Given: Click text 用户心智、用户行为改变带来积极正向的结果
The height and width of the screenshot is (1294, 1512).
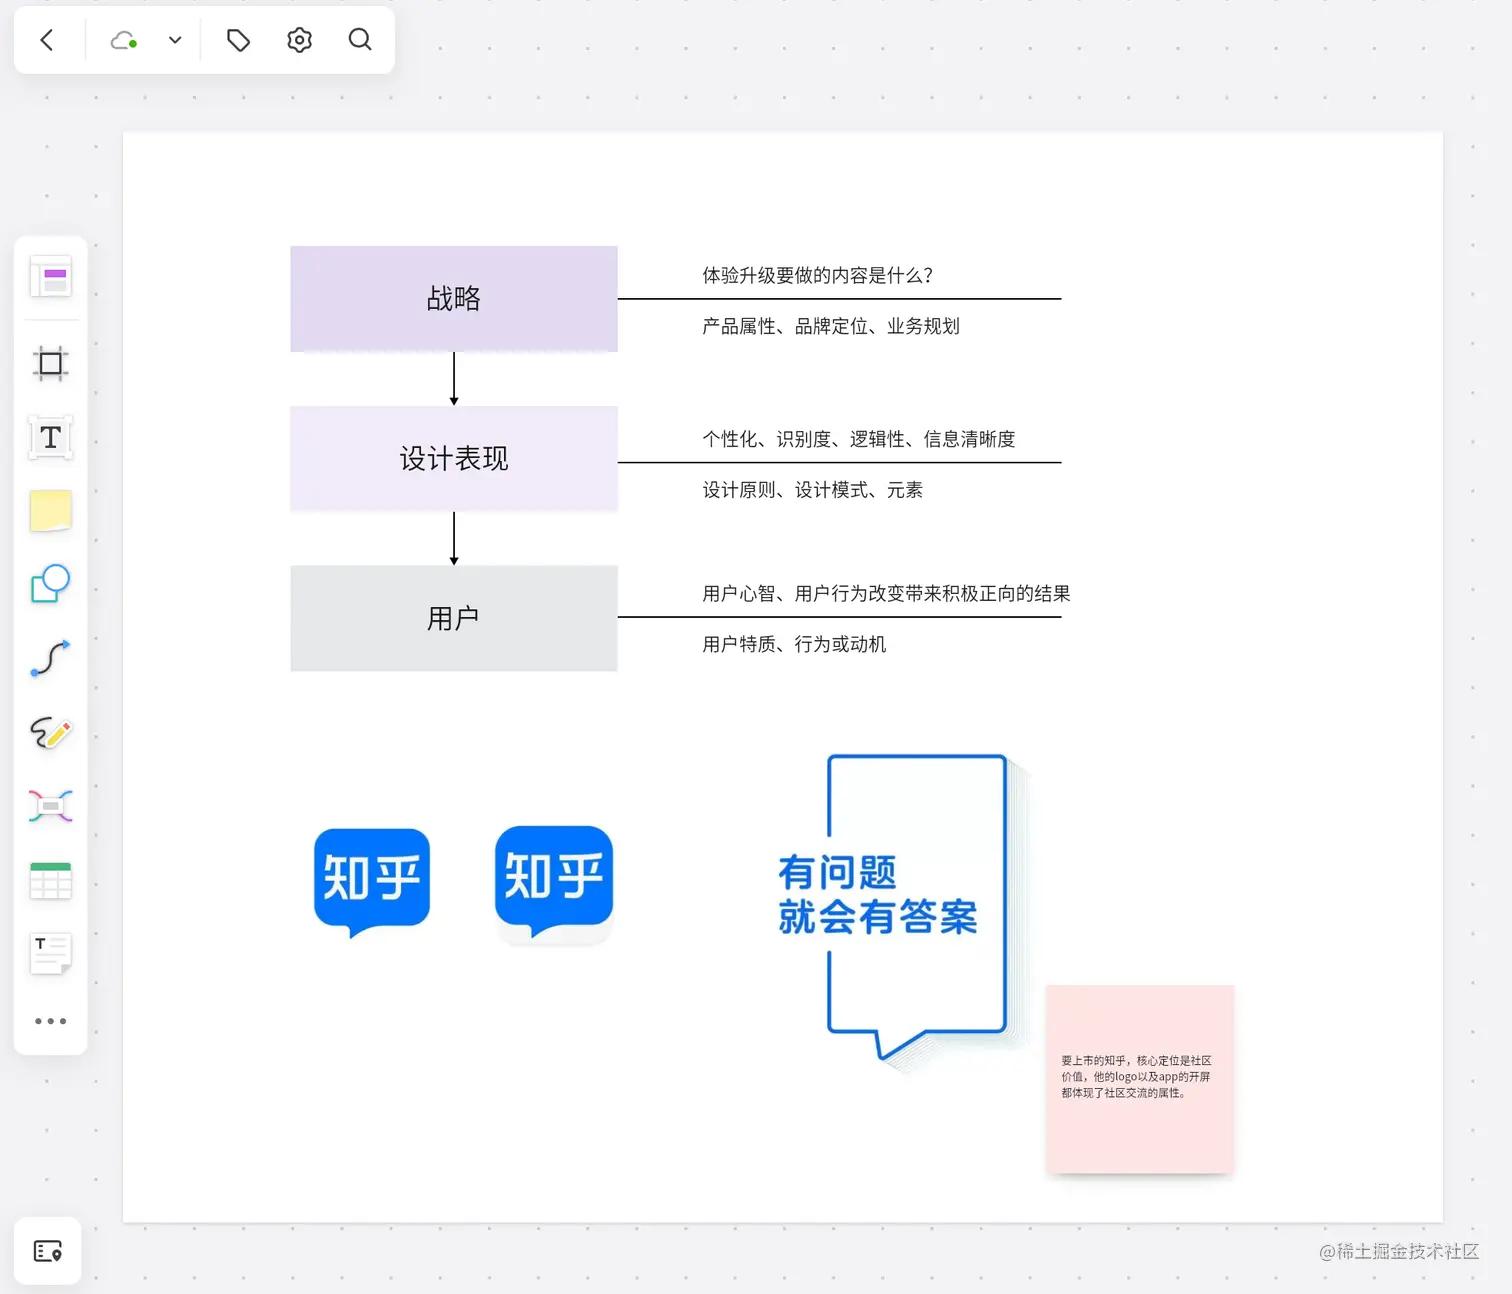Looking at the screenshot, I should click(886, 594).
